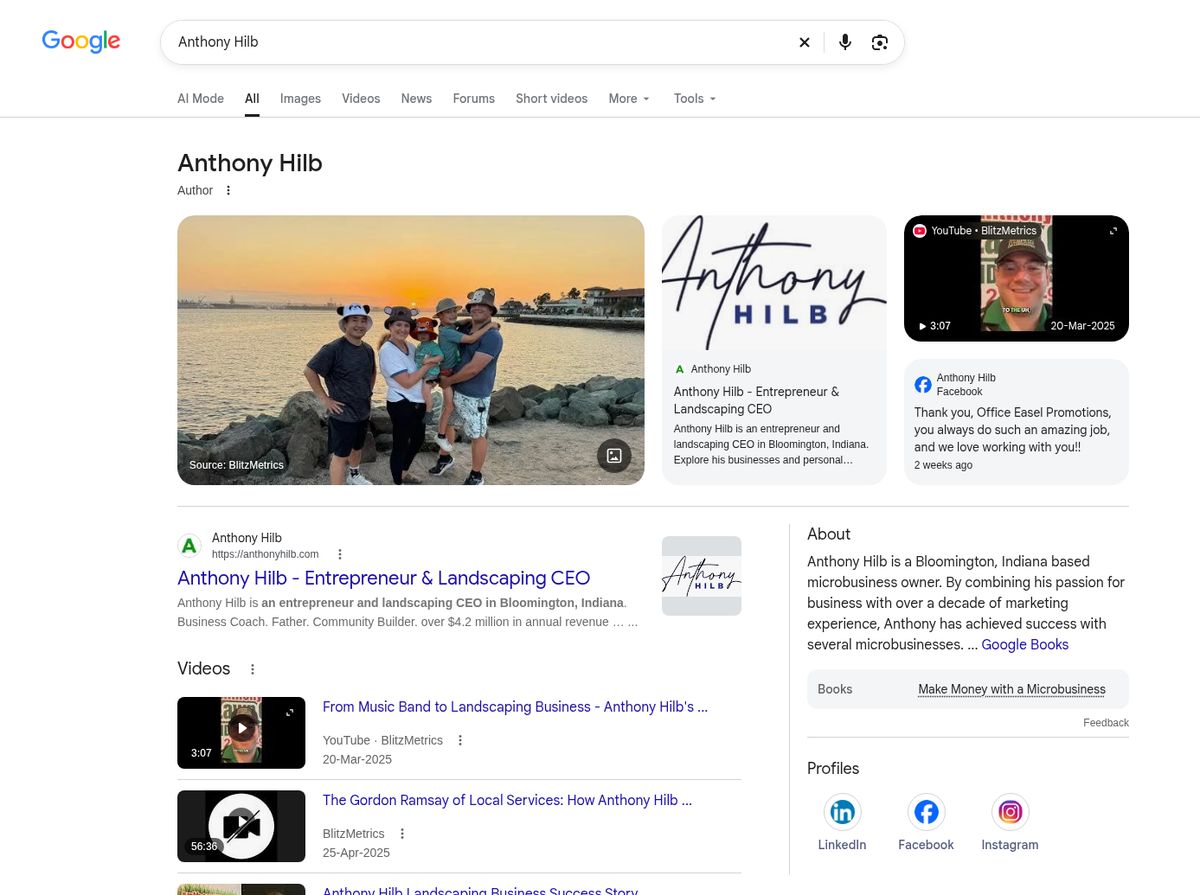
Task: Open the options dots beside BlitzMetrics 25-Apr-2025 video
Action: point(402,833)
